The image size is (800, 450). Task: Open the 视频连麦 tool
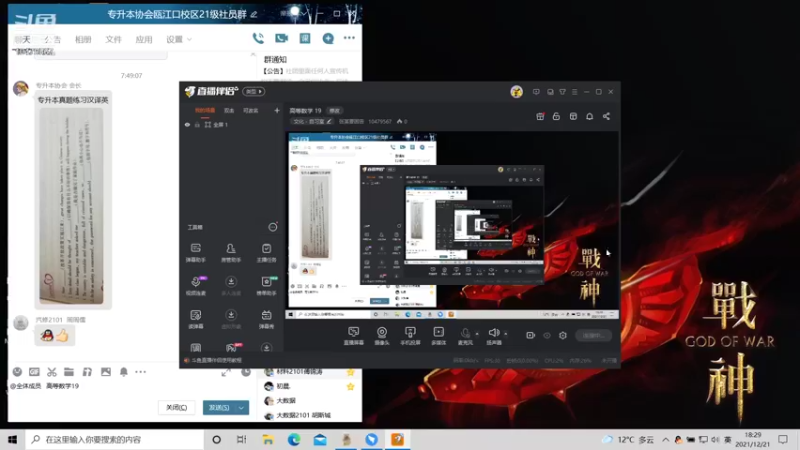click(x=196, y=286)
